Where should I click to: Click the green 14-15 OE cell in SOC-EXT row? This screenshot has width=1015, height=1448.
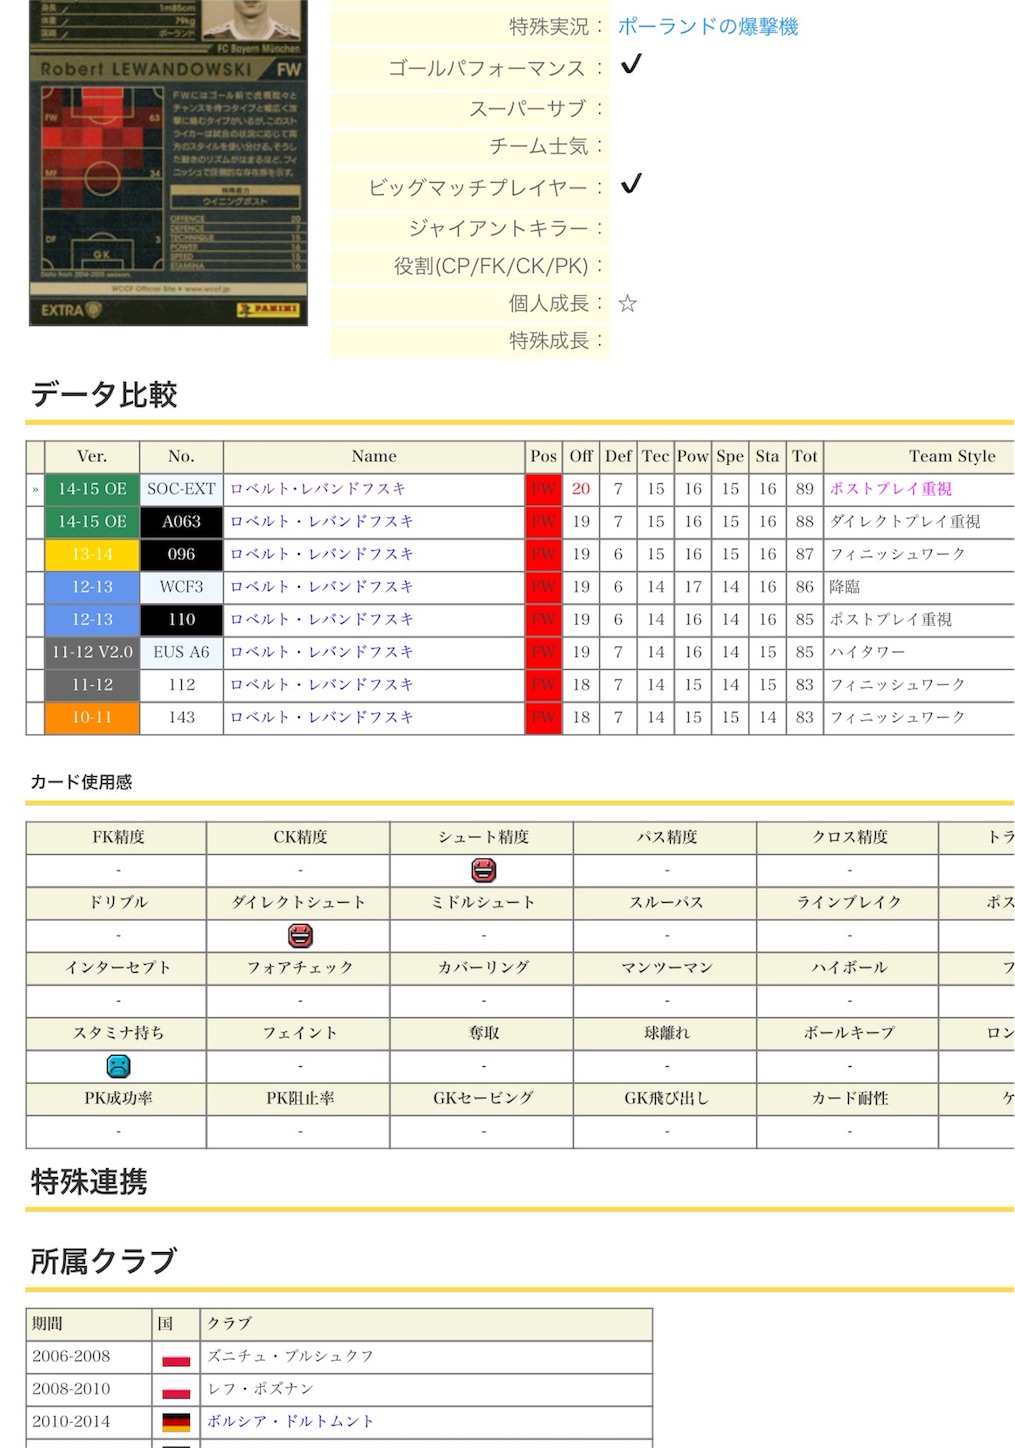coord(92,489)
